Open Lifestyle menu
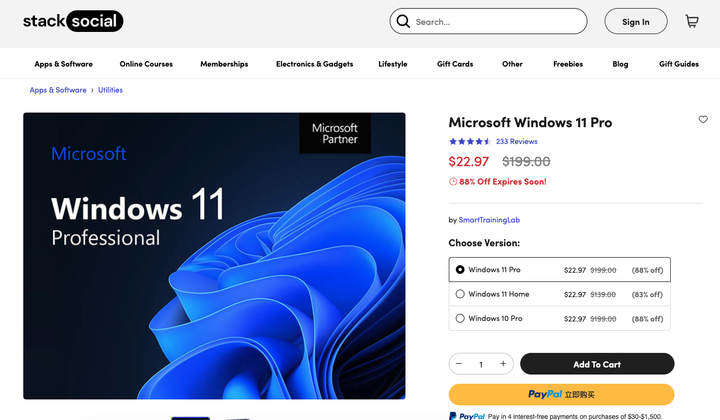The width and height of the screenshot is (720, 420). pos(393,64)
